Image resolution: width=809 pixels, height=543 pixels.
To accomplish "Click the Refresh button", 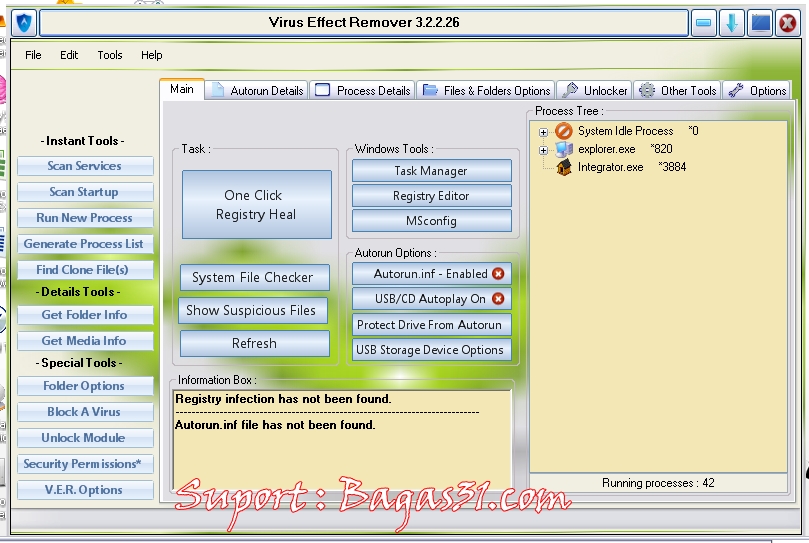I will click(254, 343).
